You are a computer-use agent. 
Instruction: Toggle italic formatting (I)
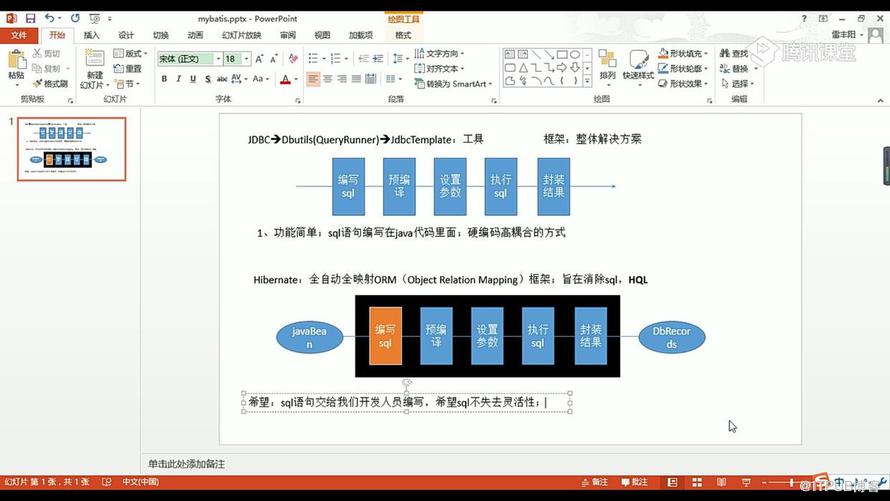178,79
